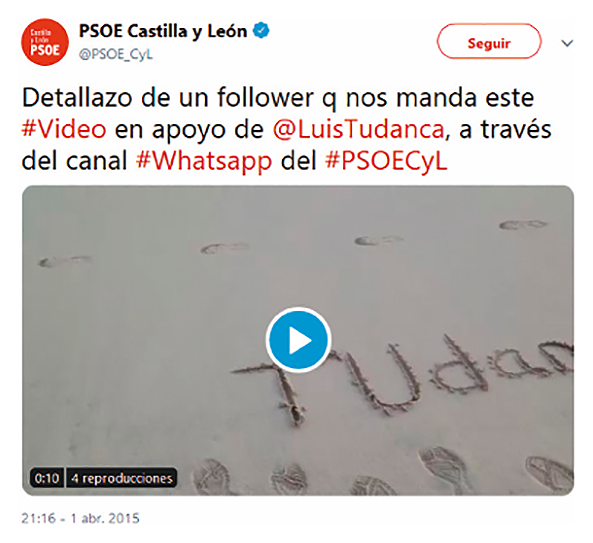The height and width of the screenshot is (543, 593).
Task: Open the @LuisTudanca mention link
Action: 358,129
